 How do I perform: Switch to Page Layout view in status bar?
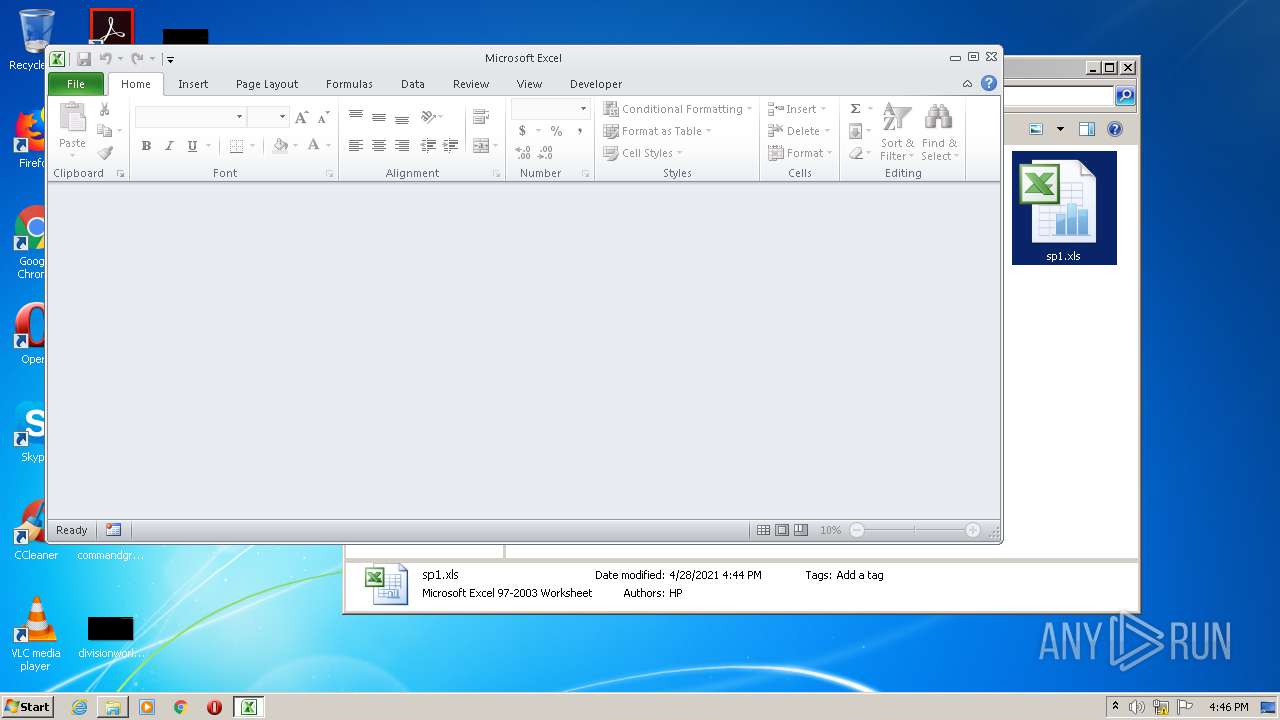click(x=782, y=530)
